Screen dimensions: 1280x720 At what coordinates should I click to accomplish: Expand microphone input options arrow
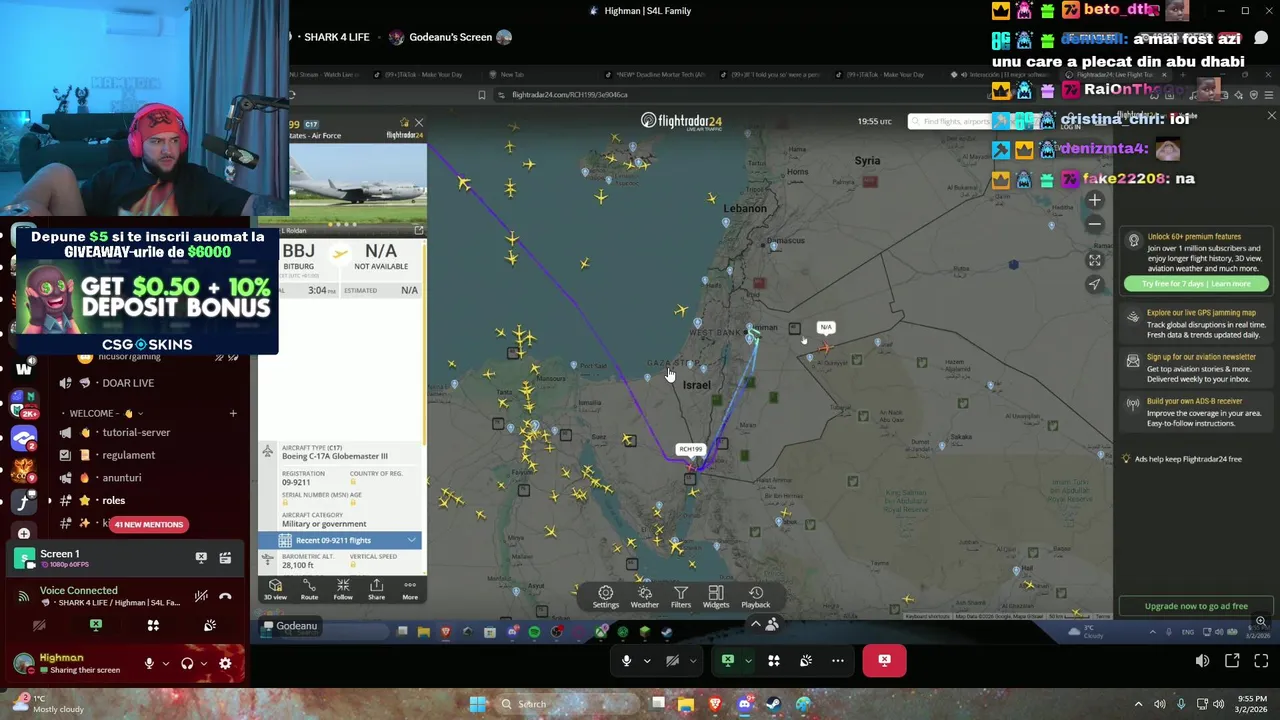647,661
